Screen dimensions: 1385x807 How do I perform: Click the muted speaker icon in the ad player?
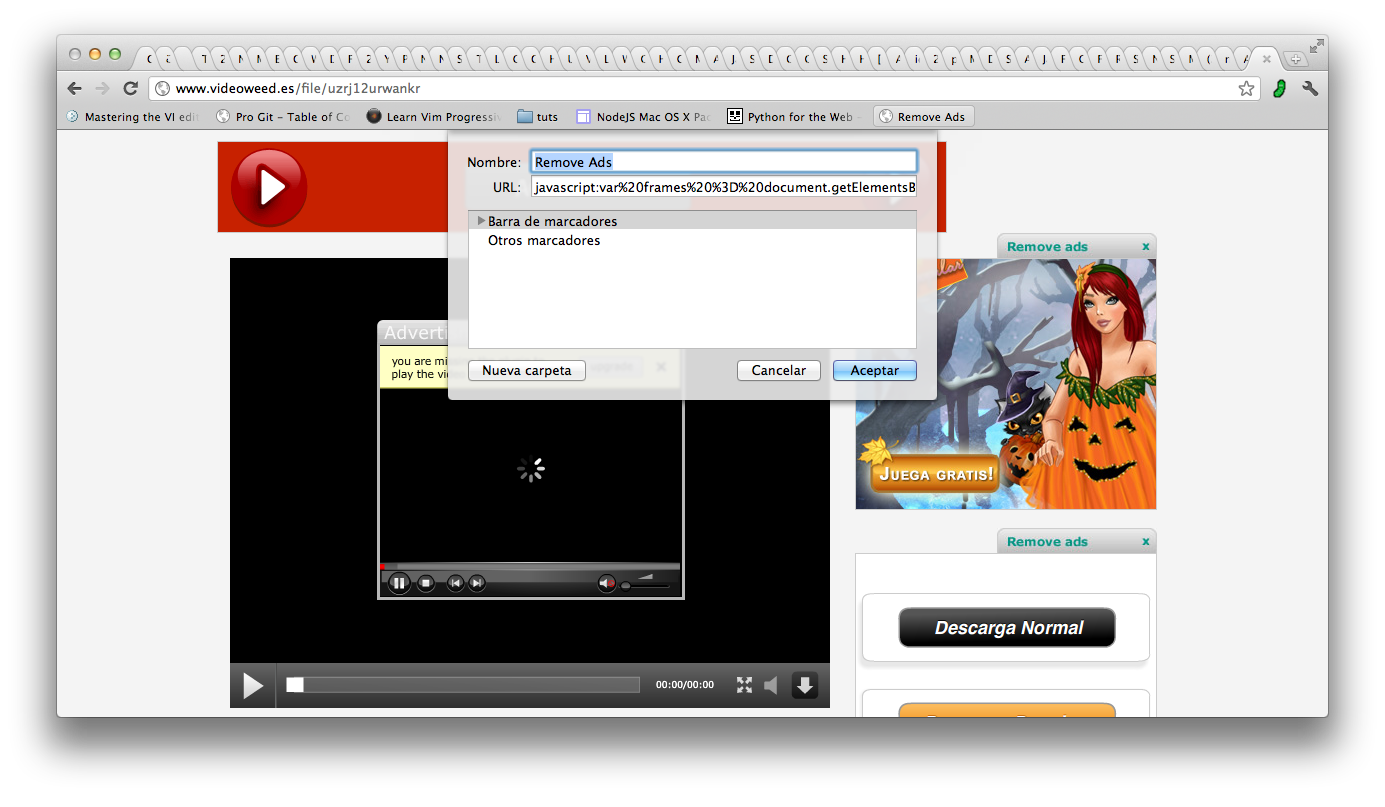606,583
